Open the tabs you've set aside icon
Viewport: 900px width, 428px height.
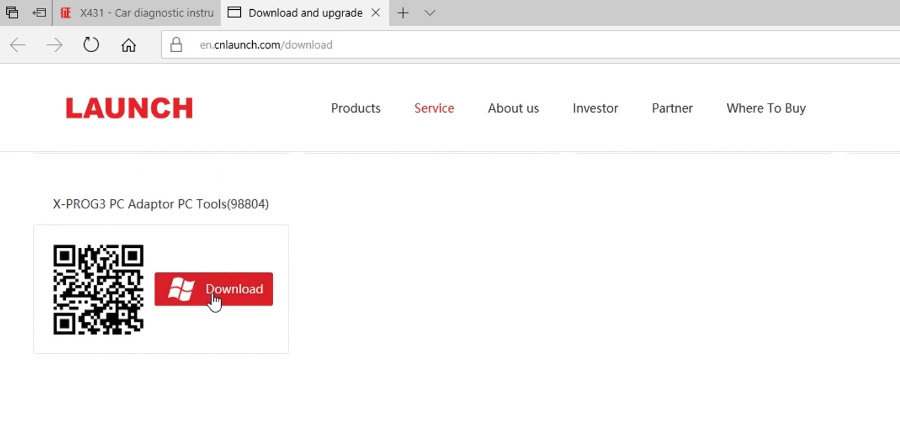point(11,13)
